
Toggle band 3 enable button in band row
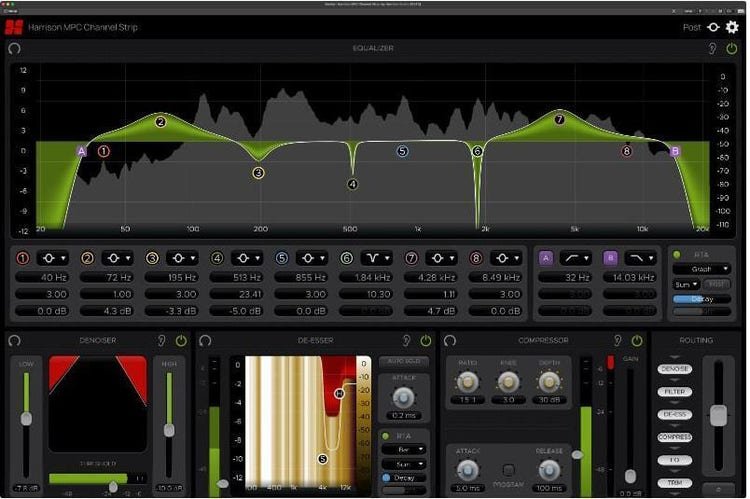tap(152, 258)
